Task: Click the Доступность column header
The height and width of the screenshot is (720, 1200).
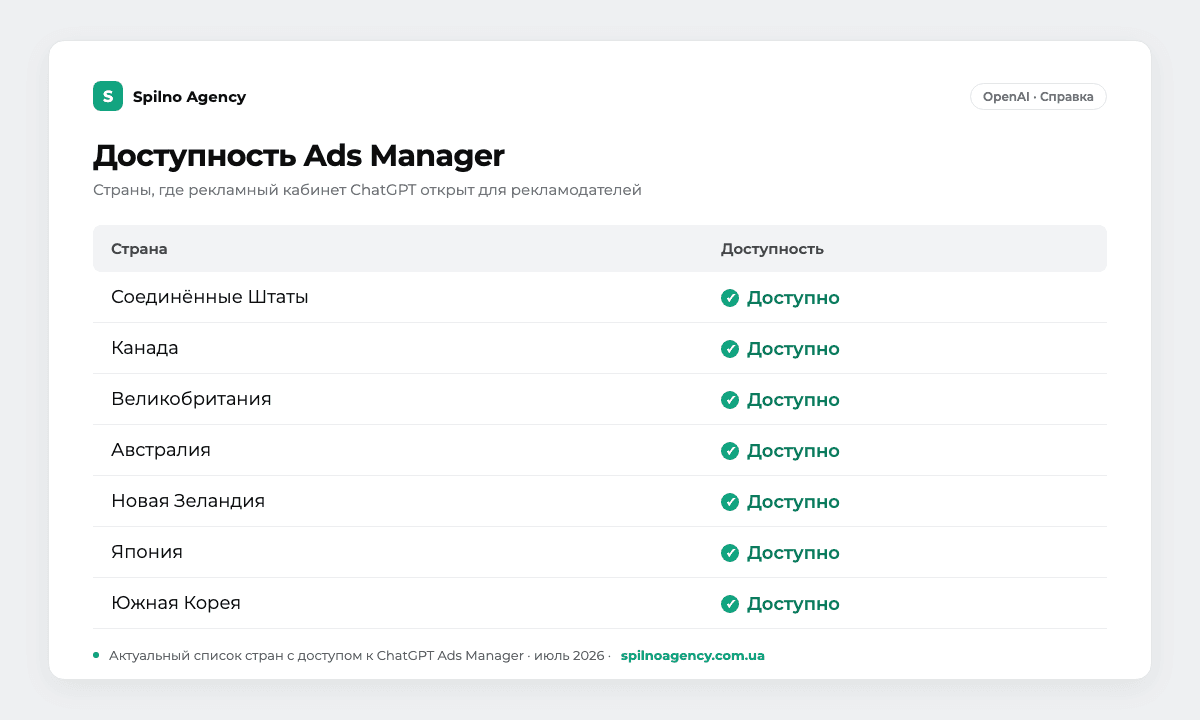Action: [x=772, y=249]
